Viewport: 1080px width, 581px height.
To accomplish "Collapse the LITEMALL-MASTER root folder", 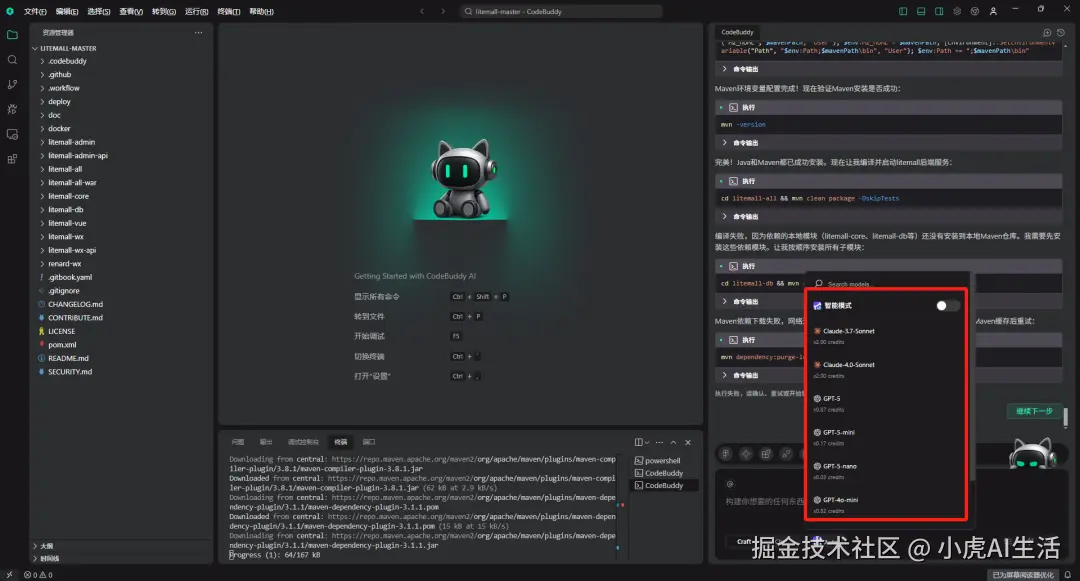I will (121, 48).
